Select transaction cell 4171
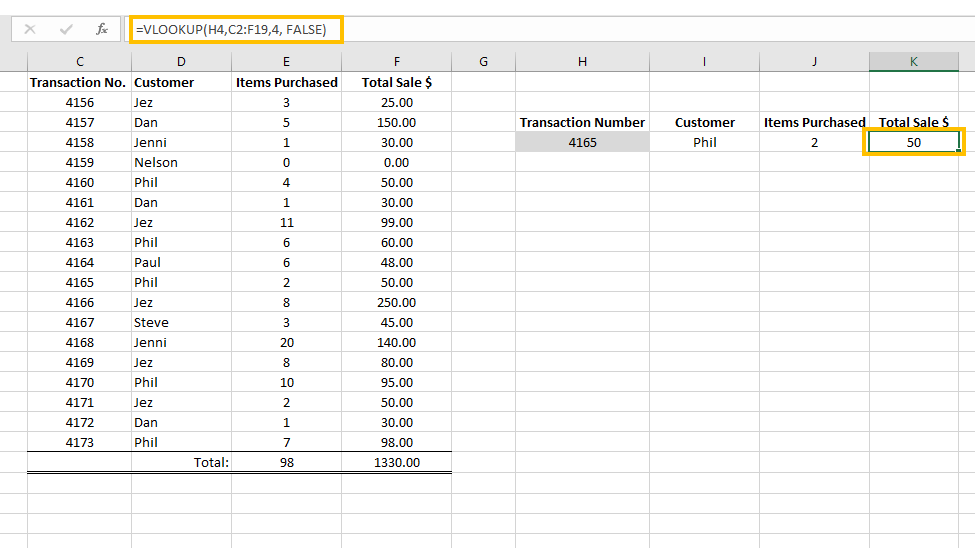Viewport: 975px width, 548px height. [80, 402]
